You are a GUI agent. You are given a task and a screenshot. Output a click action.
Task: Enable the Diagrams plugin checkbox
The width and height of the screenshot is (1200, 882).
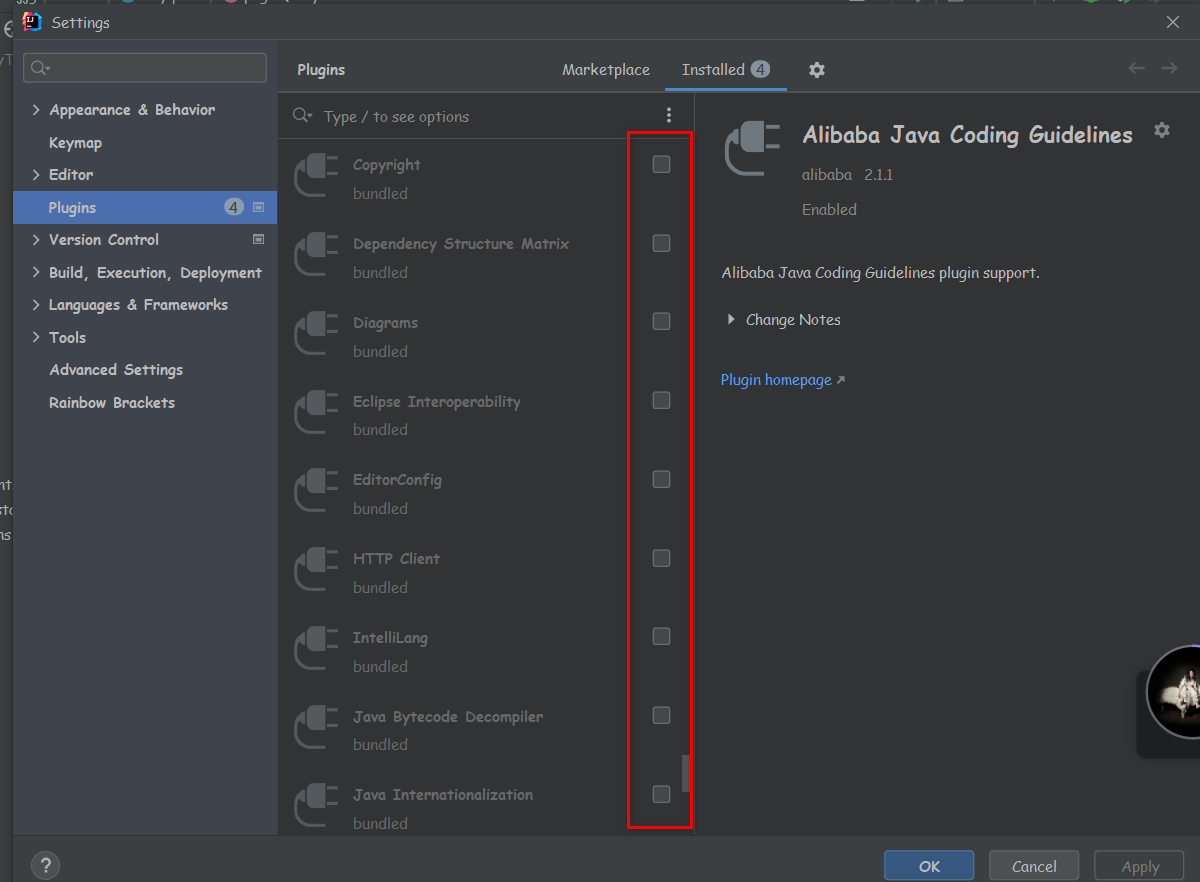[661, 321]
